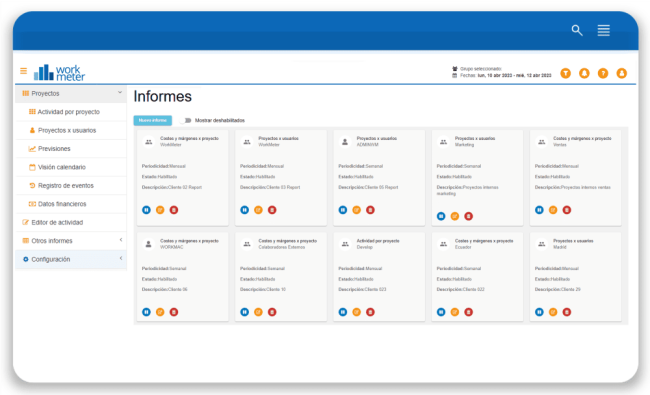The width and height of the screenshot is (650, 395).
Task: Open the orange help question-mark icon
Action: 603,73
